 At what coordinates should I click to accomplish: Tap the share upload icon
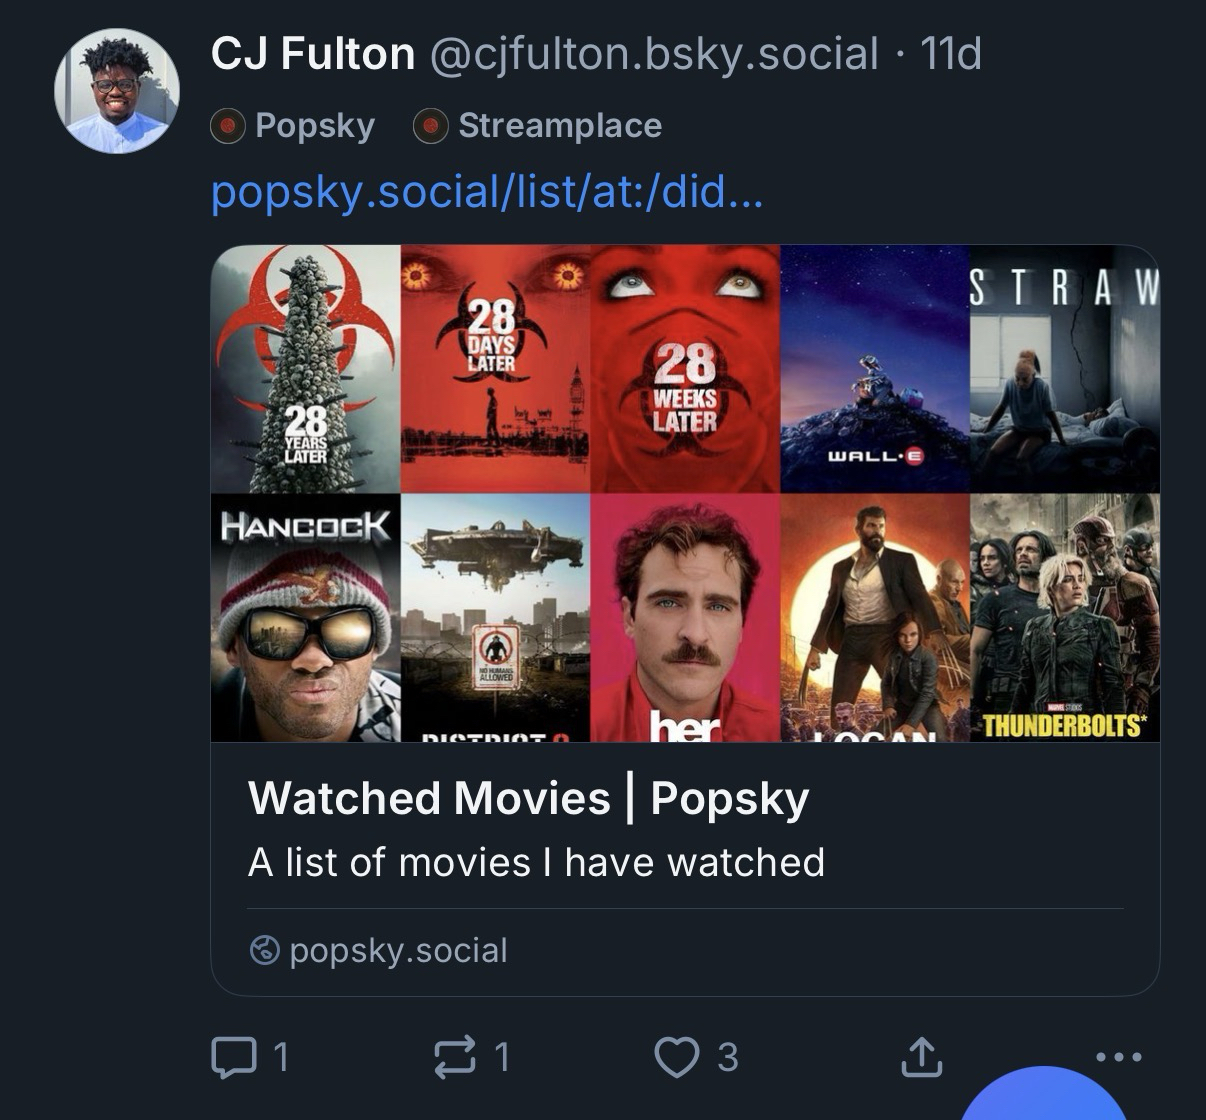(921, 1057)
